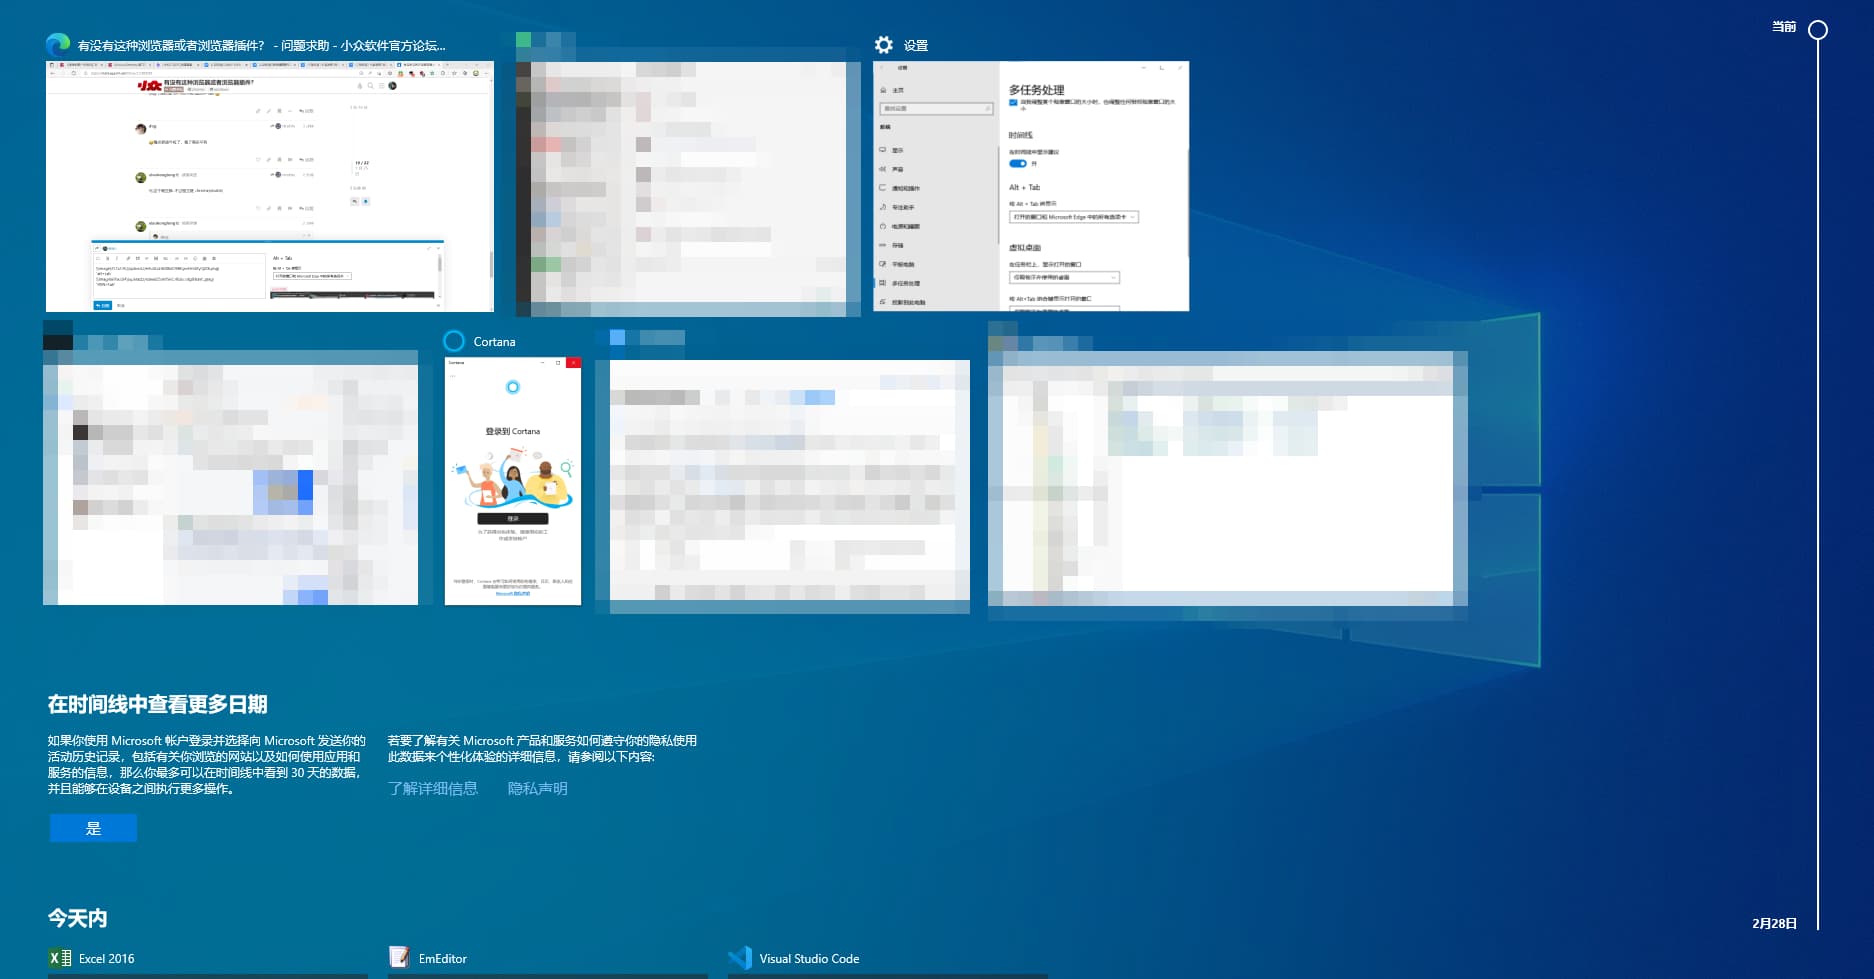The height and width of the screenshot is (979, 1874).
Task: Open the Excel 2016 icon under 今天内
Action: [x=60, y=958]
